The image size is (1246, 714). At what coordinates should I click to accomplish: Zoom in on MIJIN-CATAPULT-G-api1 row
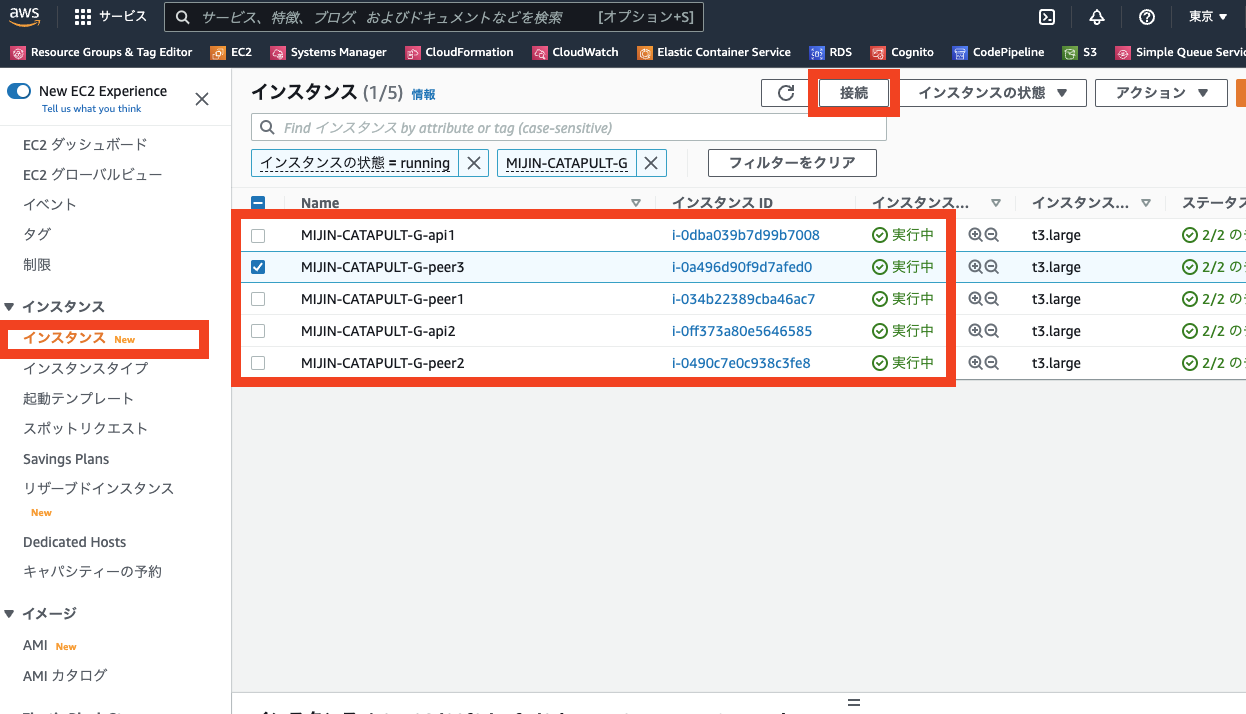(x=976, y=236)
